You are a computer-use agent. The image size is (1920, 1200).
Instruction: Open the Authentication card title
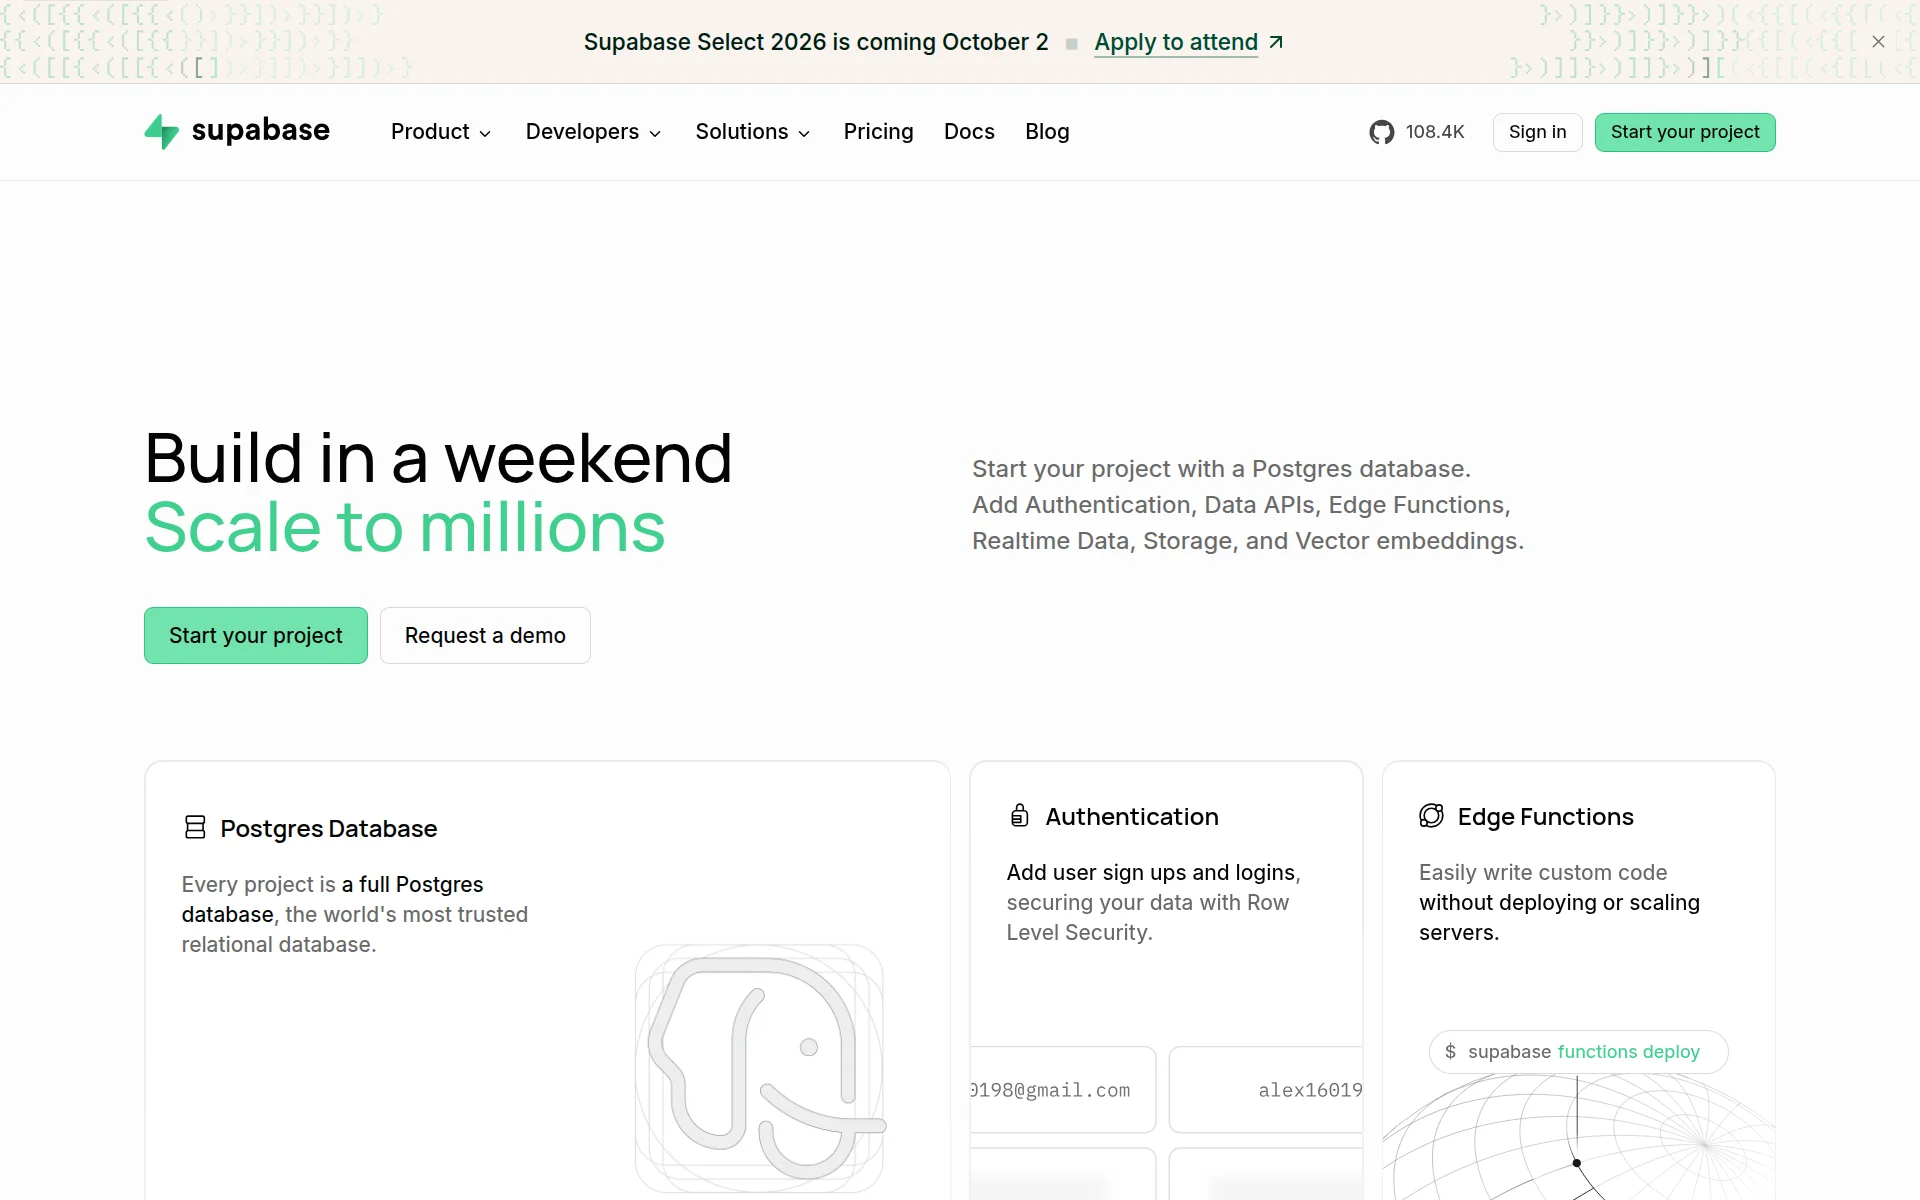click(x=1132, y=816)
